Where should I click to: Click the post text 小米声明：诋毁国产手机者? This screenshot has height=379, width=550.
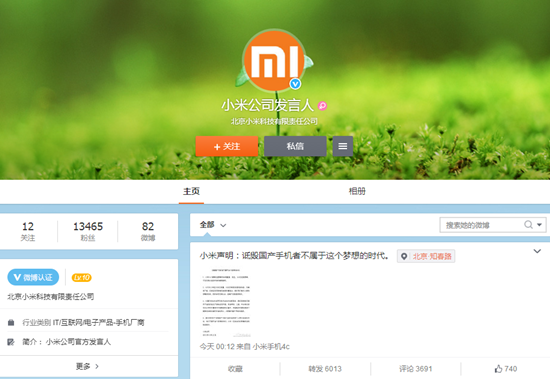[294, 255]
